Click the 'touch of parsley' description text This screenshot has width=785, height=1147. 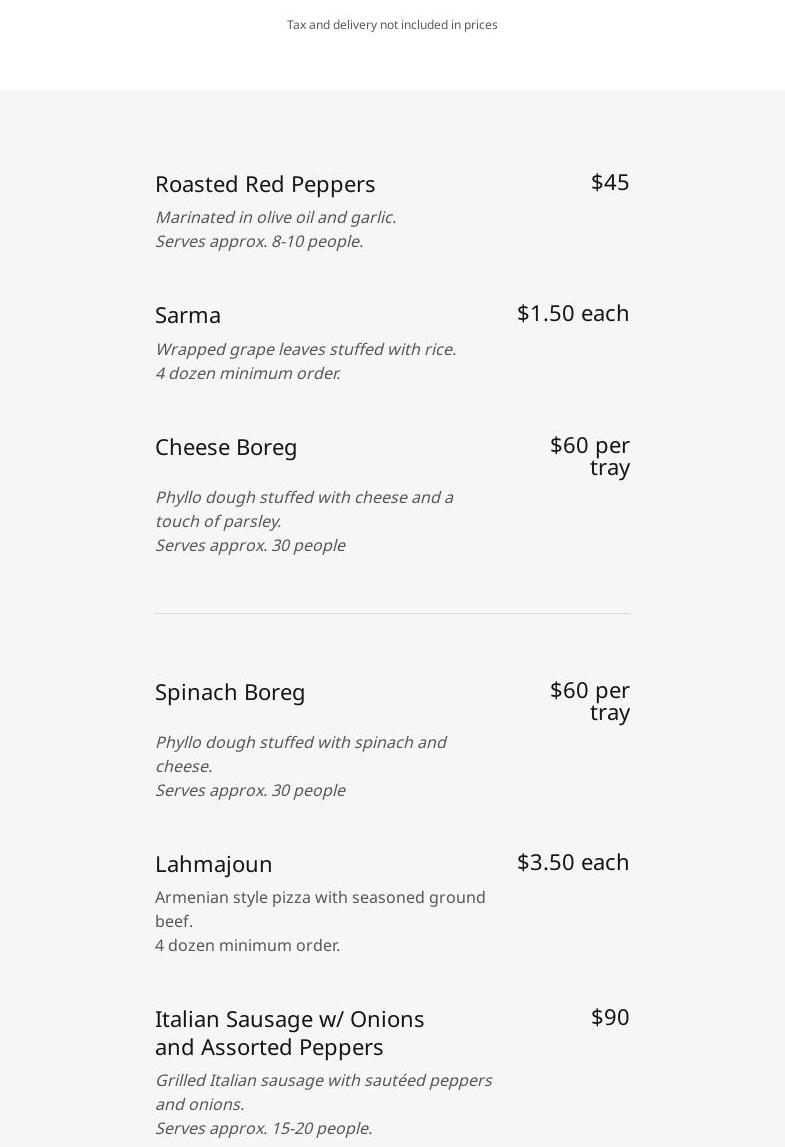tap(218, 521)
